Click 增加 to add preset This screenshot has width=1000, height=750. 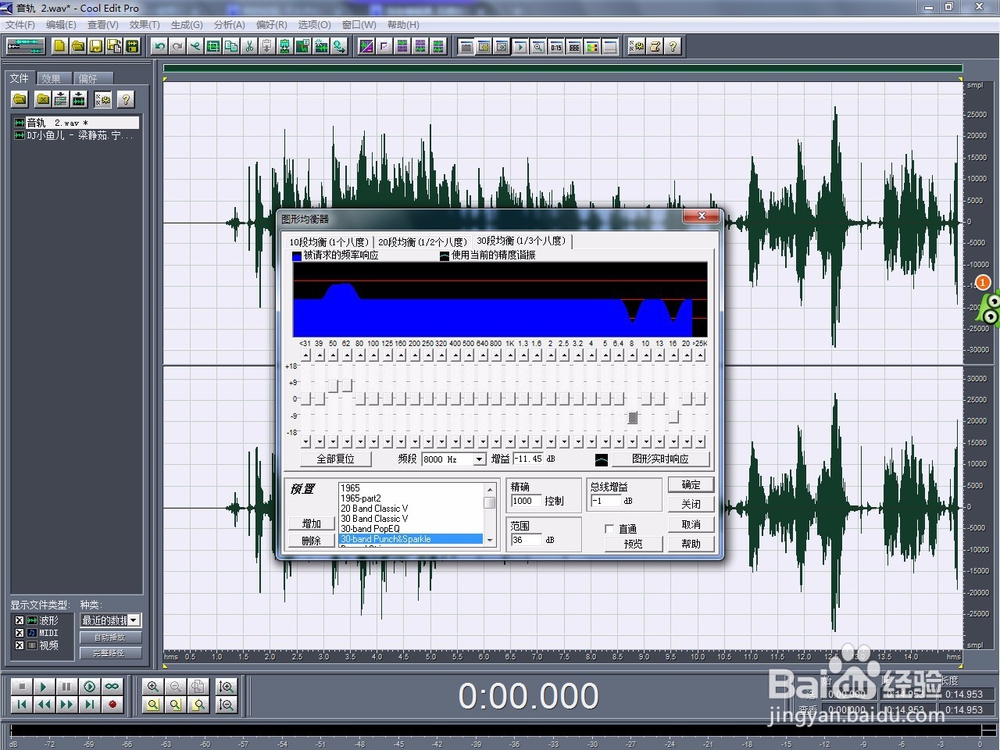click(x=311, y=524)
